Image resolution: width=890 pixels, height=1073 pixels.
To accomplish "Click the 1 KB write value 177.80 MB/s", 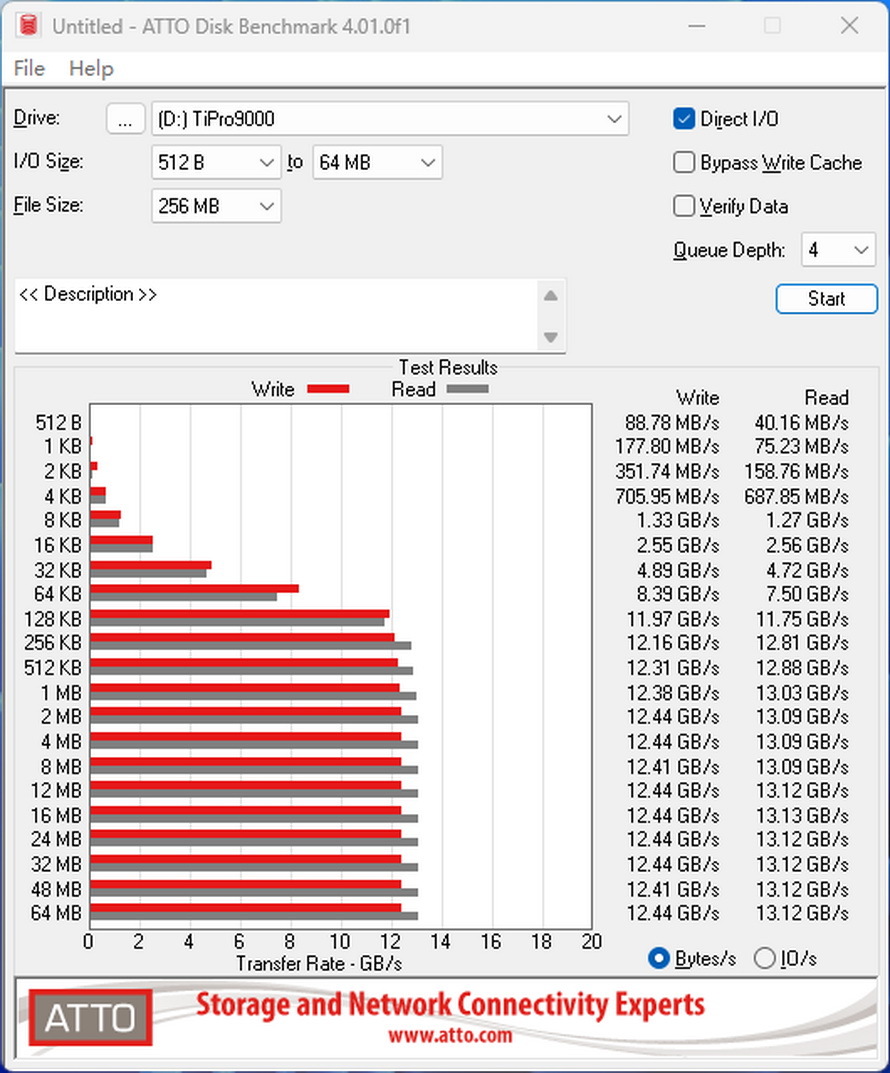I will tap(667, 447).
